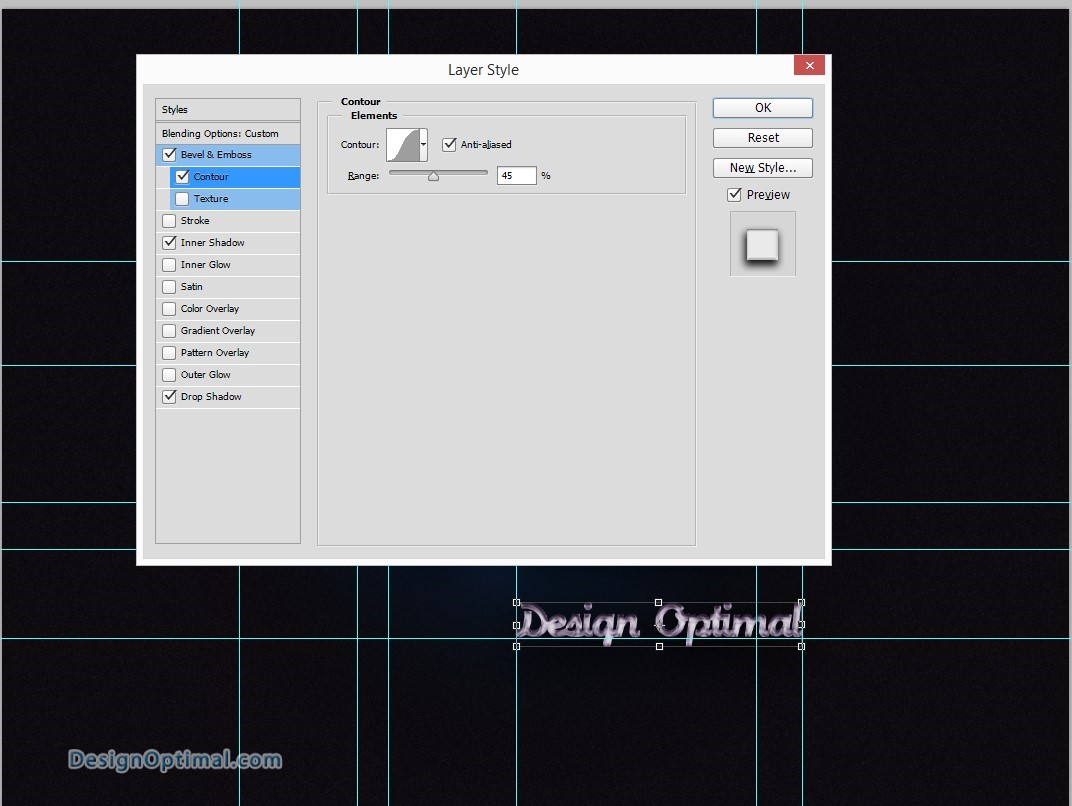
Task: Click the transform center reference point
Action: coord(659,625)
